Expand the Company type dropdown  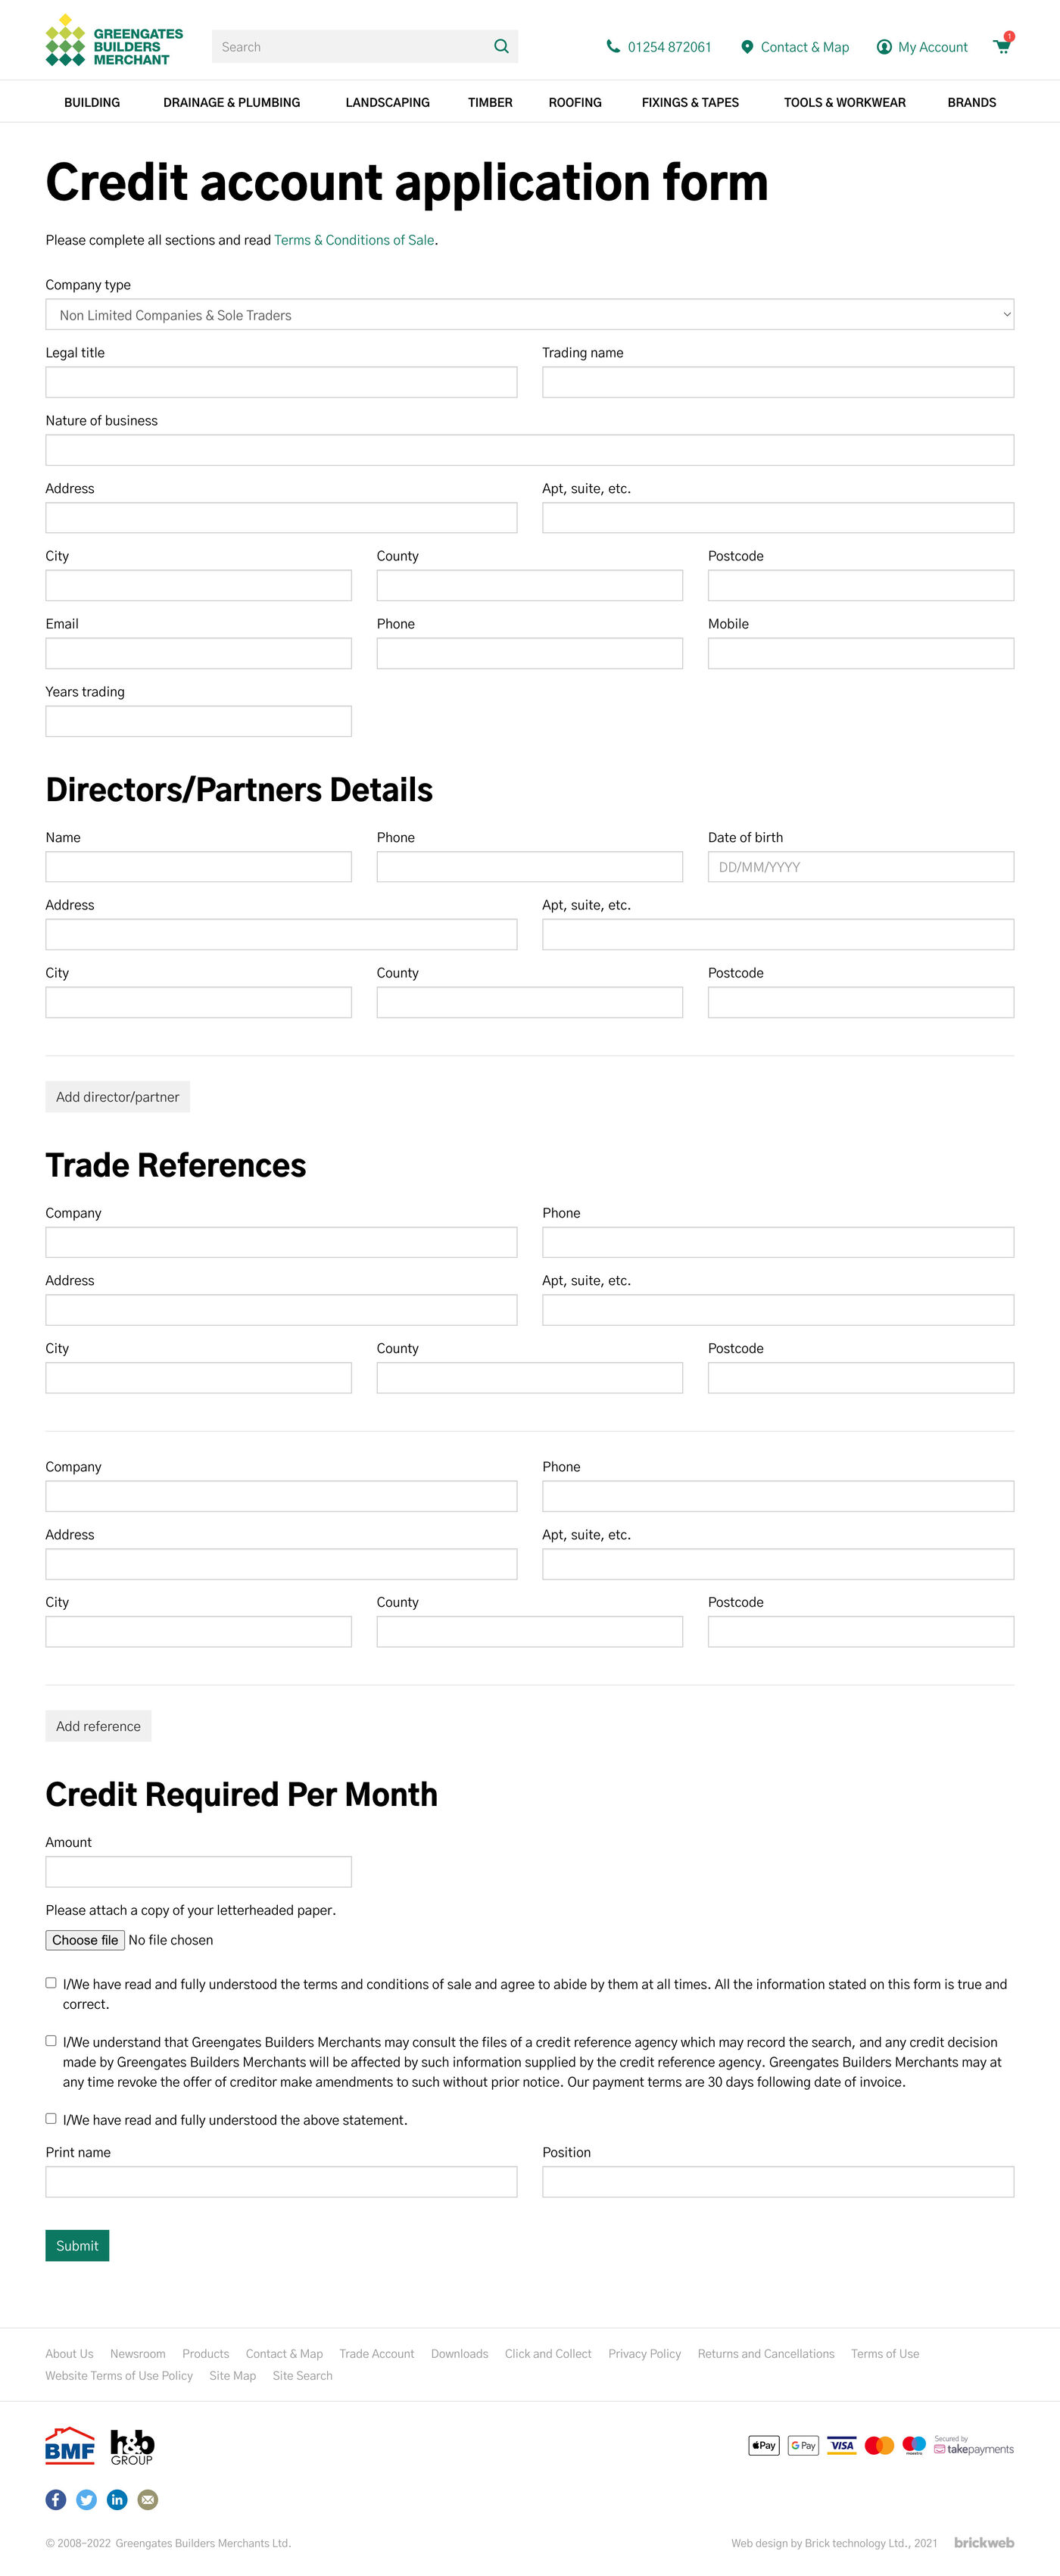point(529,314)
